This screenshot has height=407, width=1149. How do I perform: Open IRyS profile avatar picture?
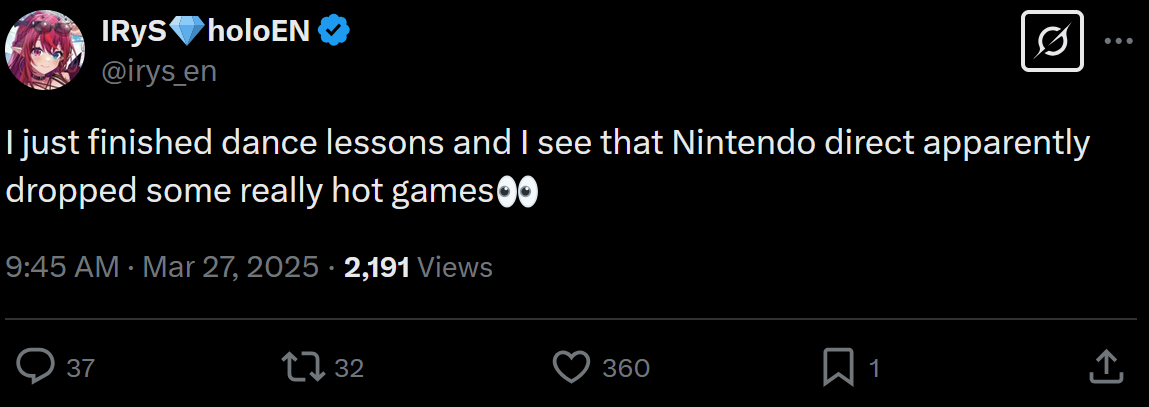pyautogui.click(x=45, y=50)
